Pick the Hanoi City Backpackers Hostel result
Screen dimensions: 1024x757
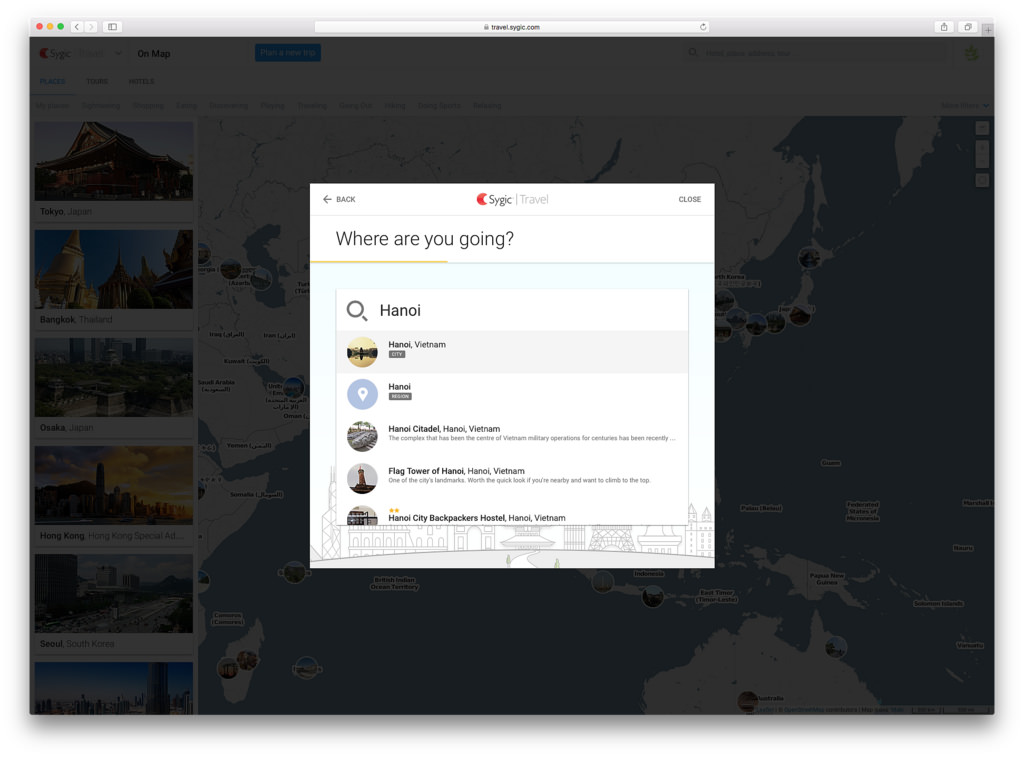click(x=512, y=515)
